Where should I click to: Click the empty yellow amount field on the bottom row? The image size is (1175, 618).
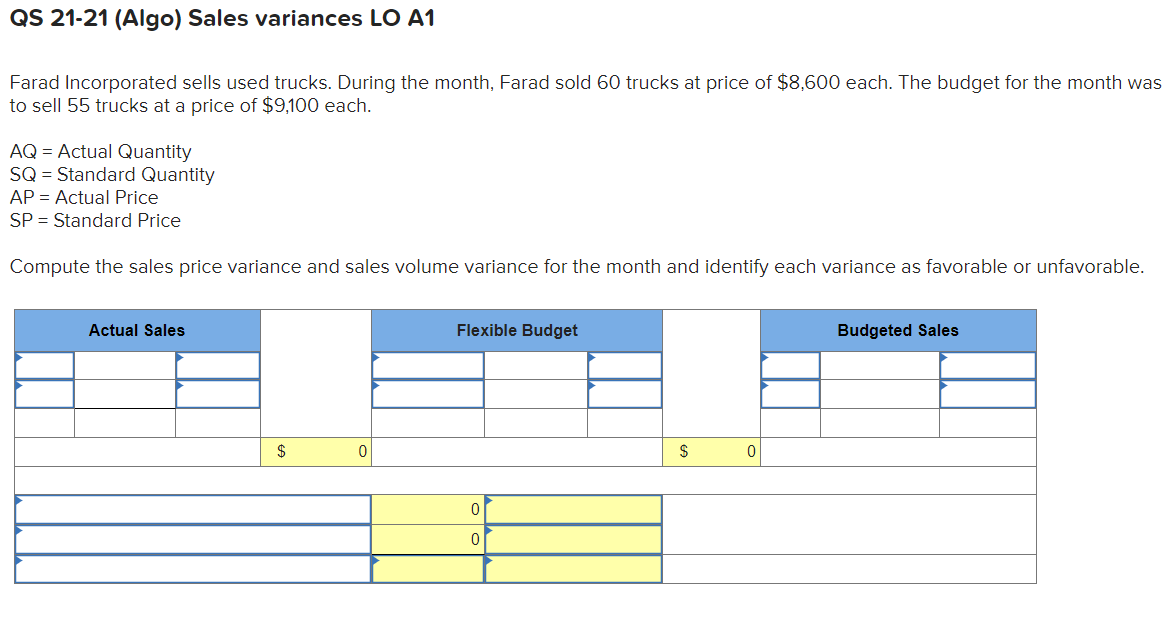430,568
